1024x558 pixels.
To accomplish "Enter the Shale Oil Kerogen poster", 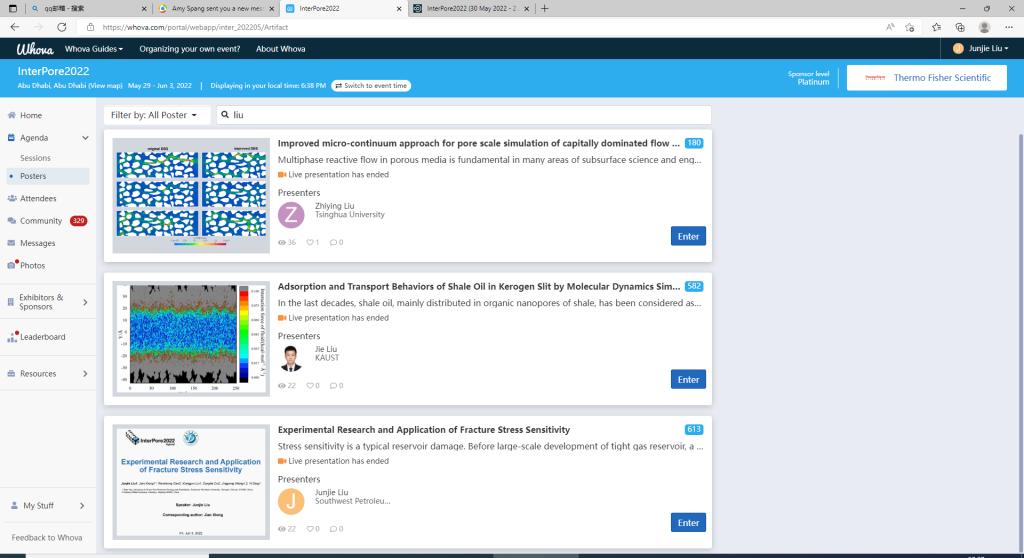I will pyautogui.click(x=688, y=379).
